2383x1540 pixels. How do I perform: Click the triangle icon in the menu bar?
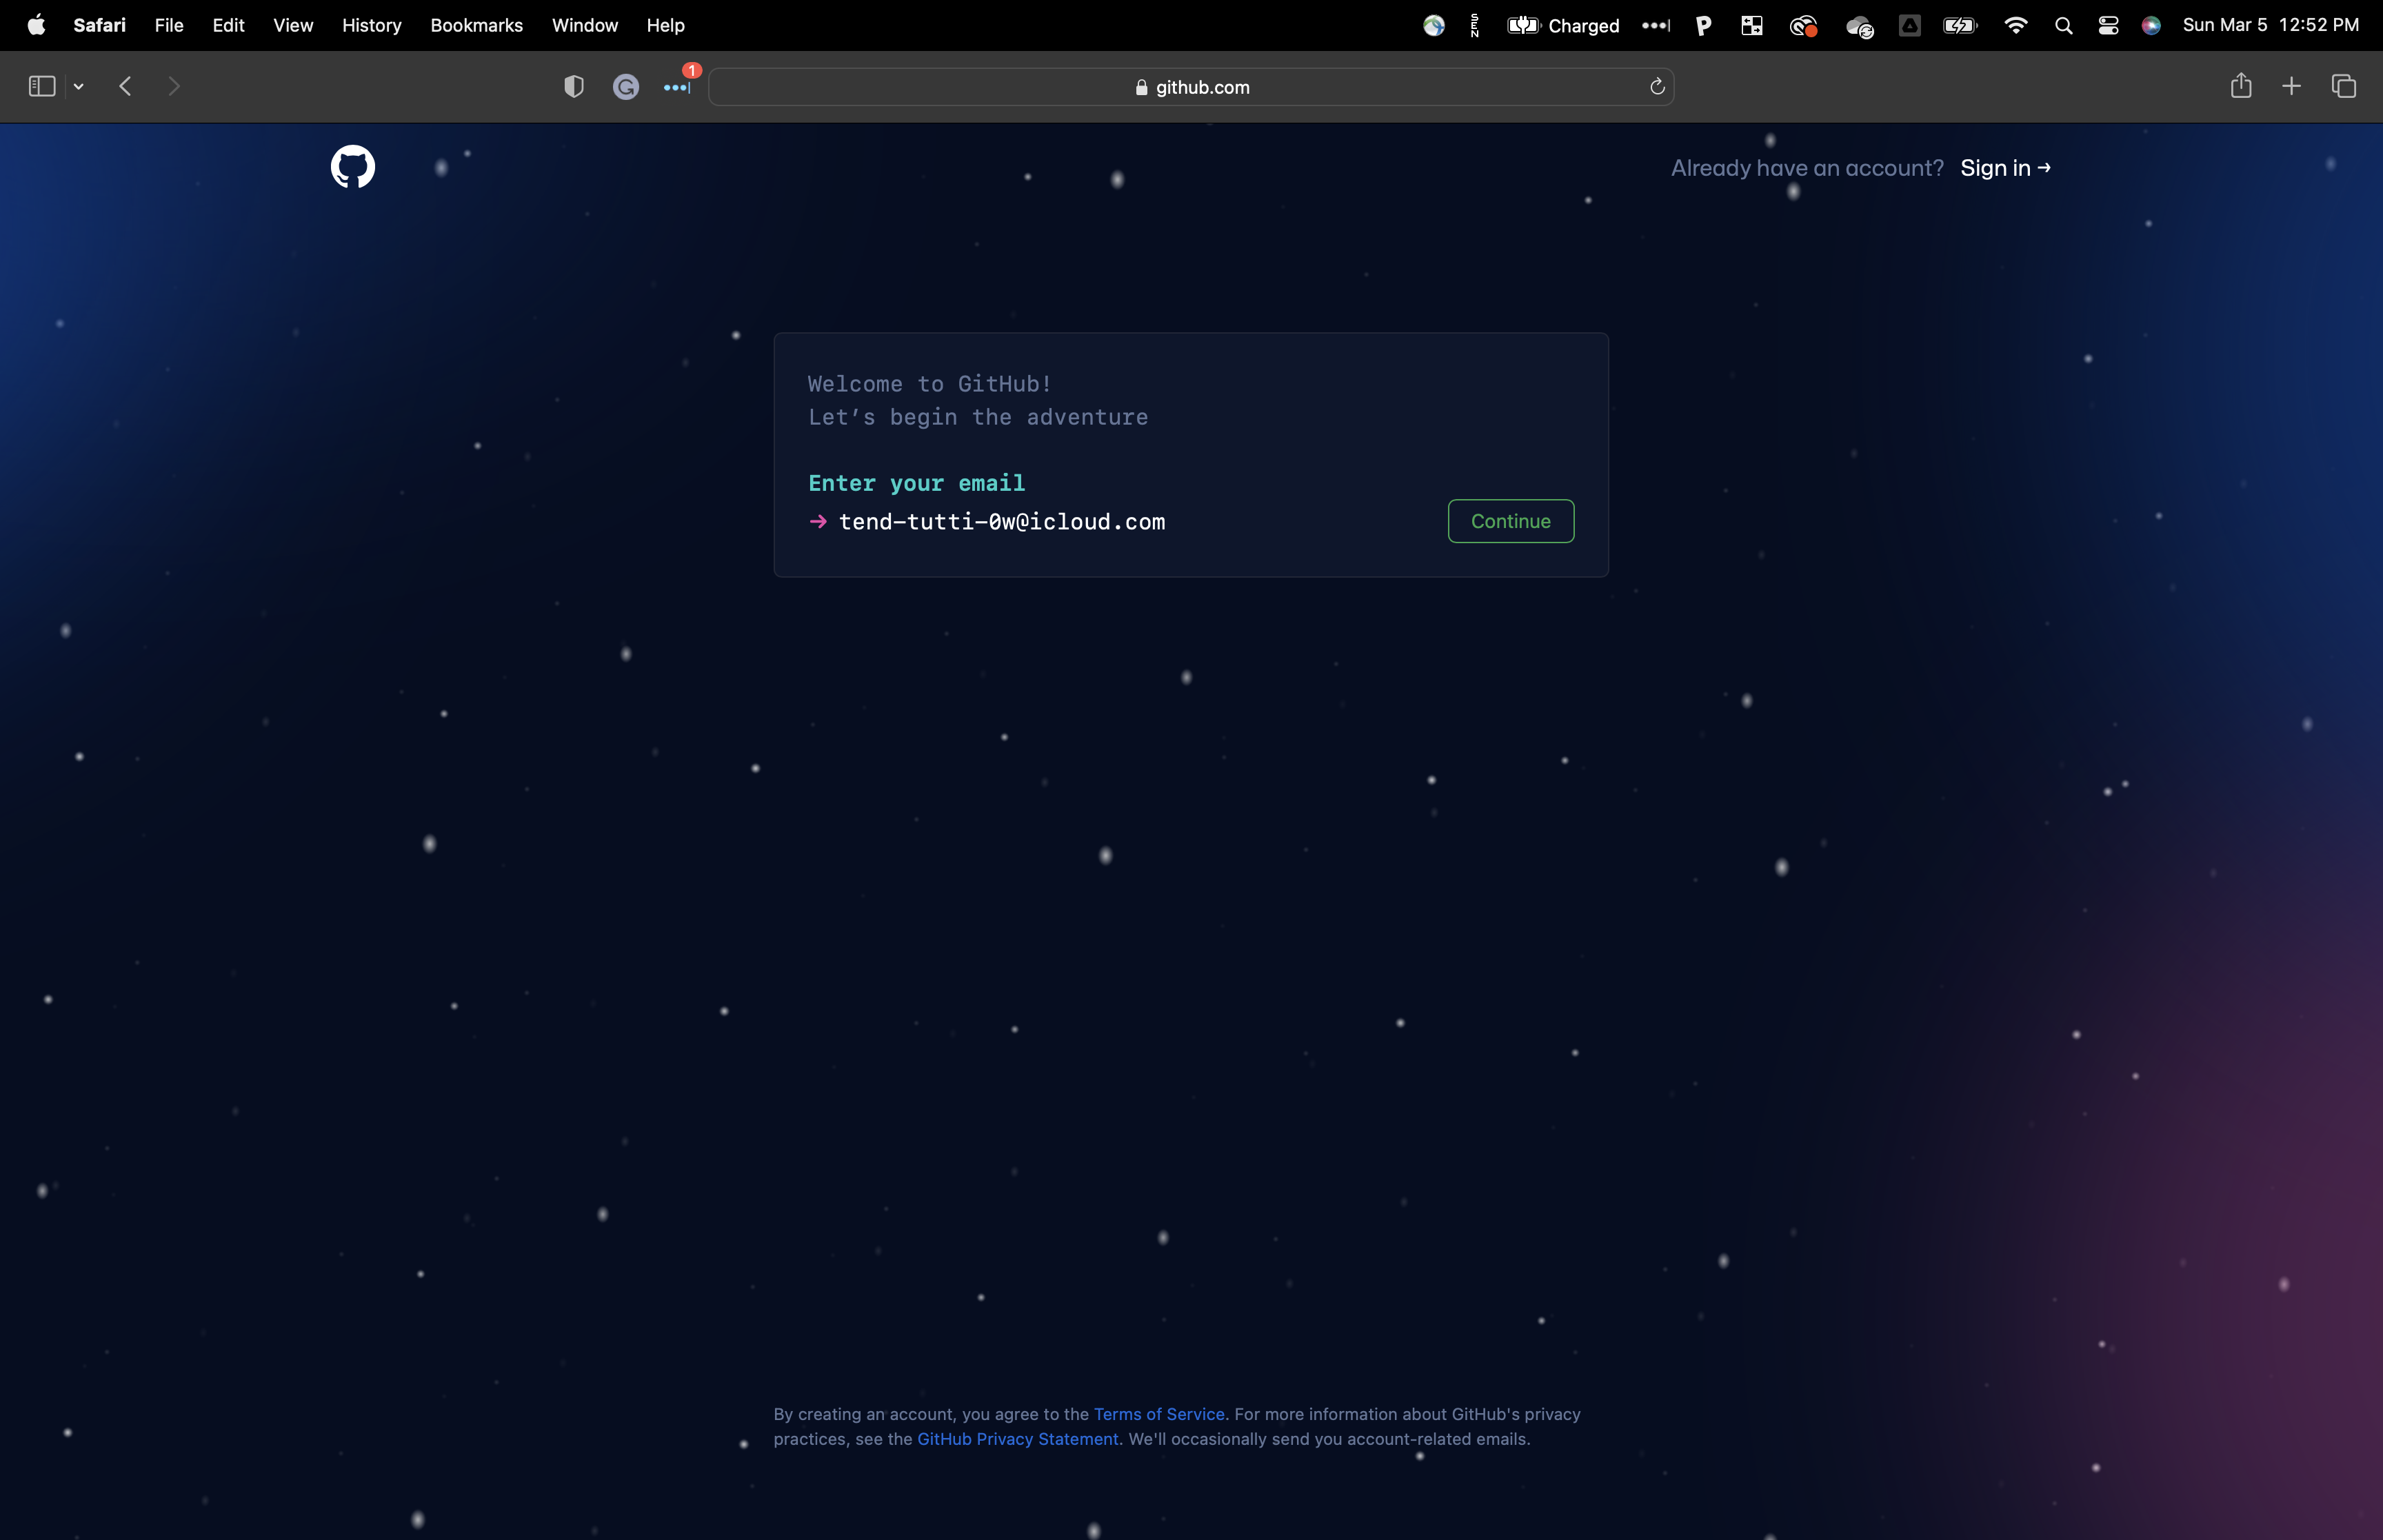1909,26
